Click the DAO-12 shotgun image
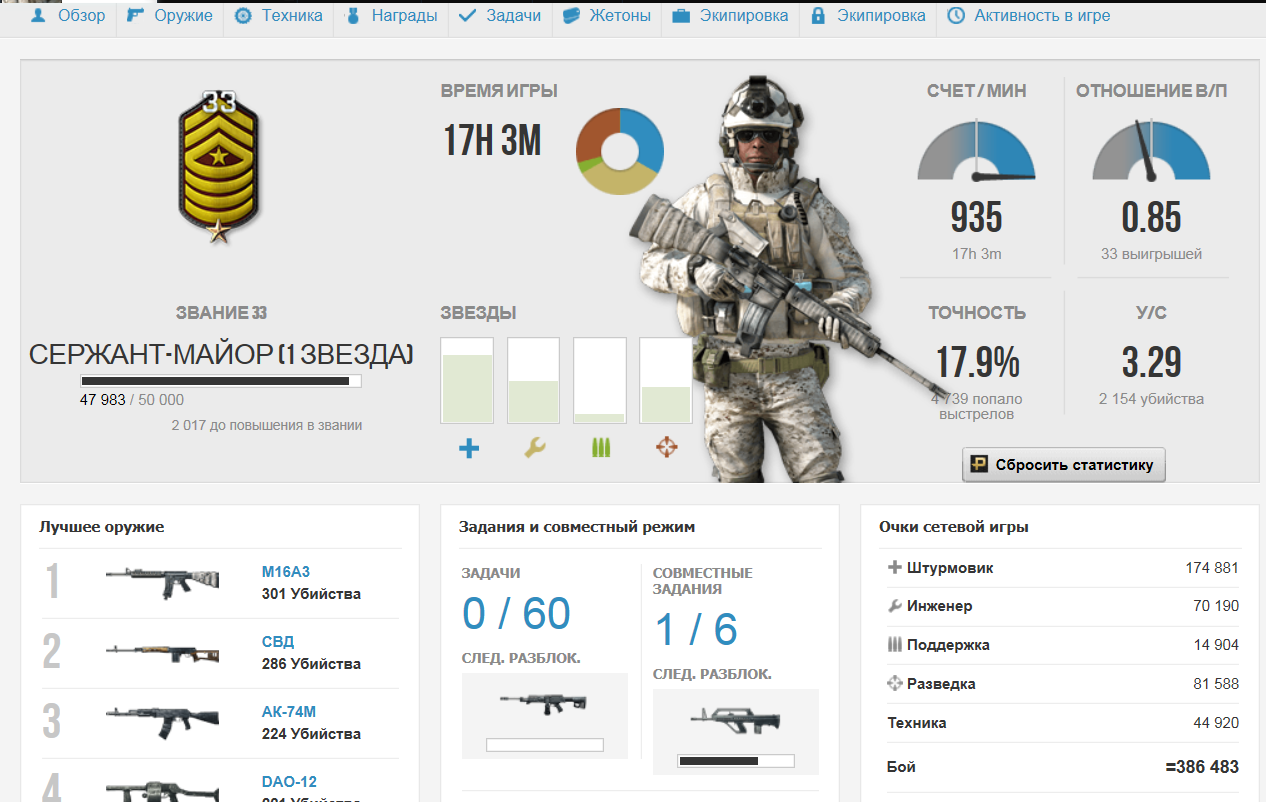 161,789
